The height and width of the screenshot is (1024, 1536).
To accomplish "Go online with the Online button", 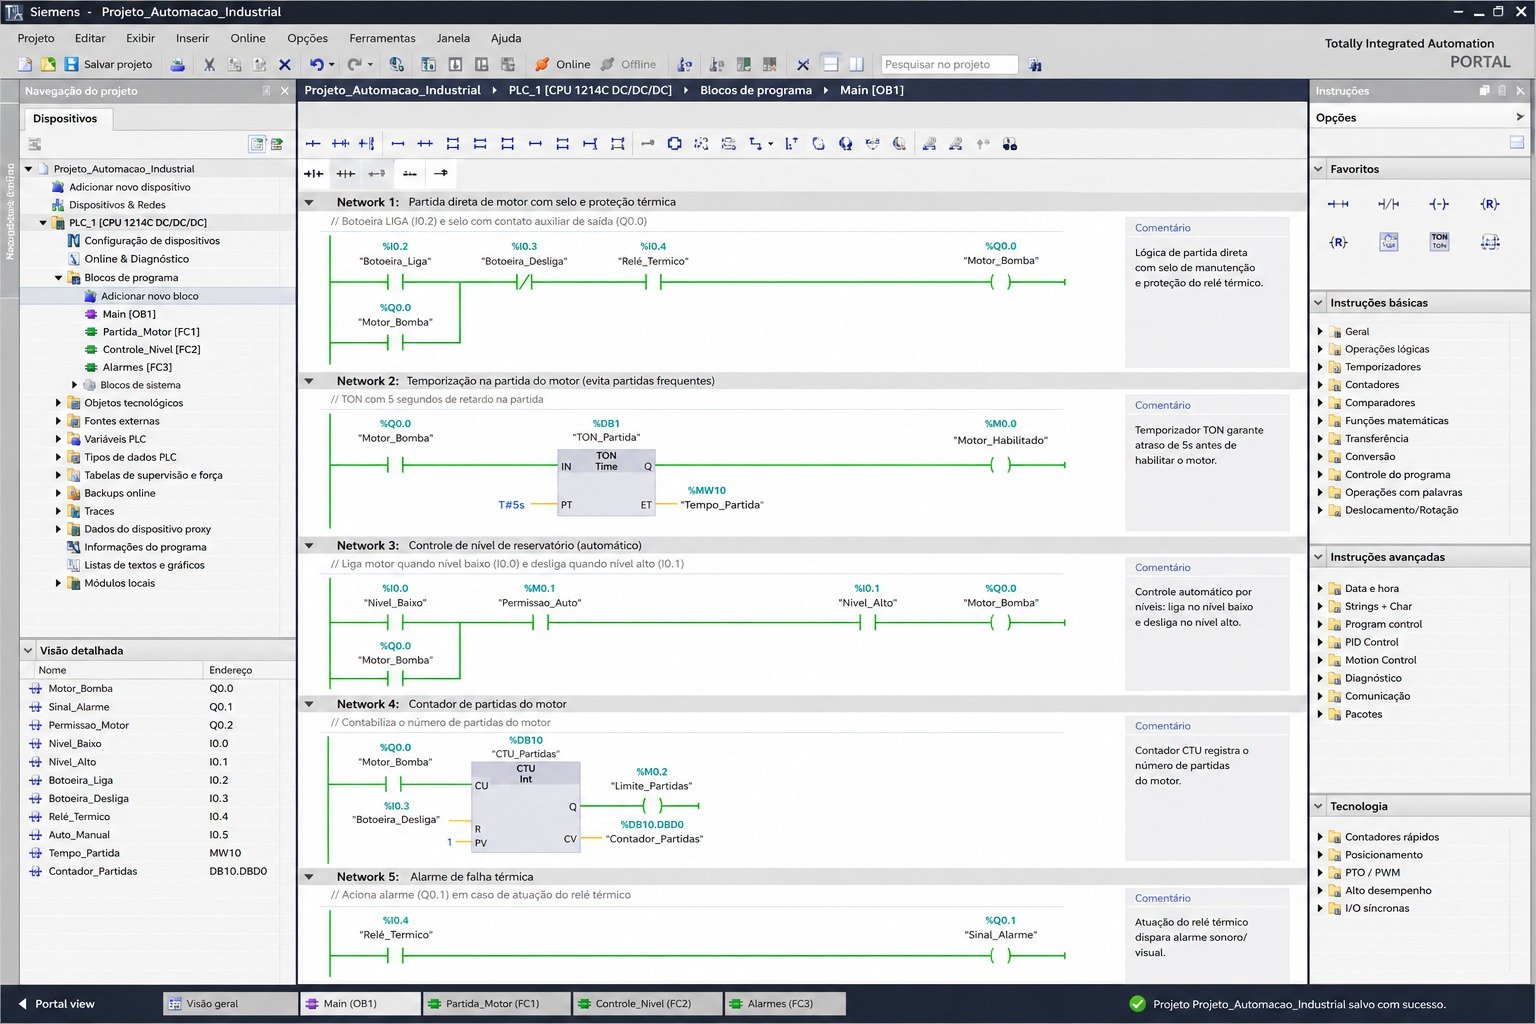I will pos(562,64).
